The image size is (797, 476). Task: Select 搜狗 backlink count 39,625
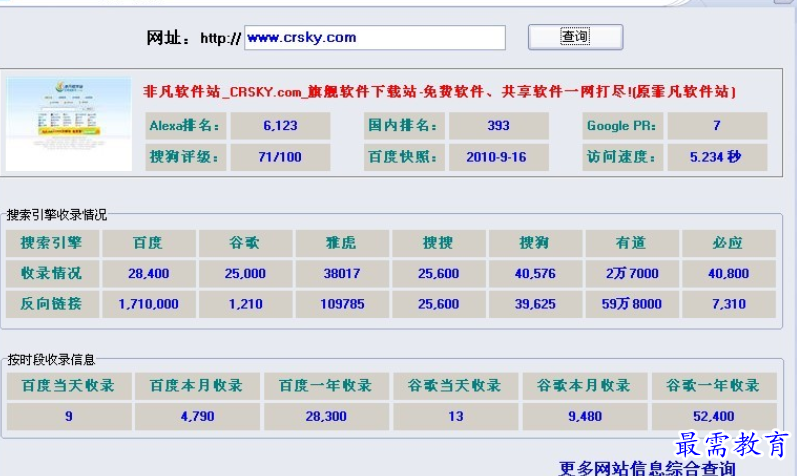tap(535, 304)
